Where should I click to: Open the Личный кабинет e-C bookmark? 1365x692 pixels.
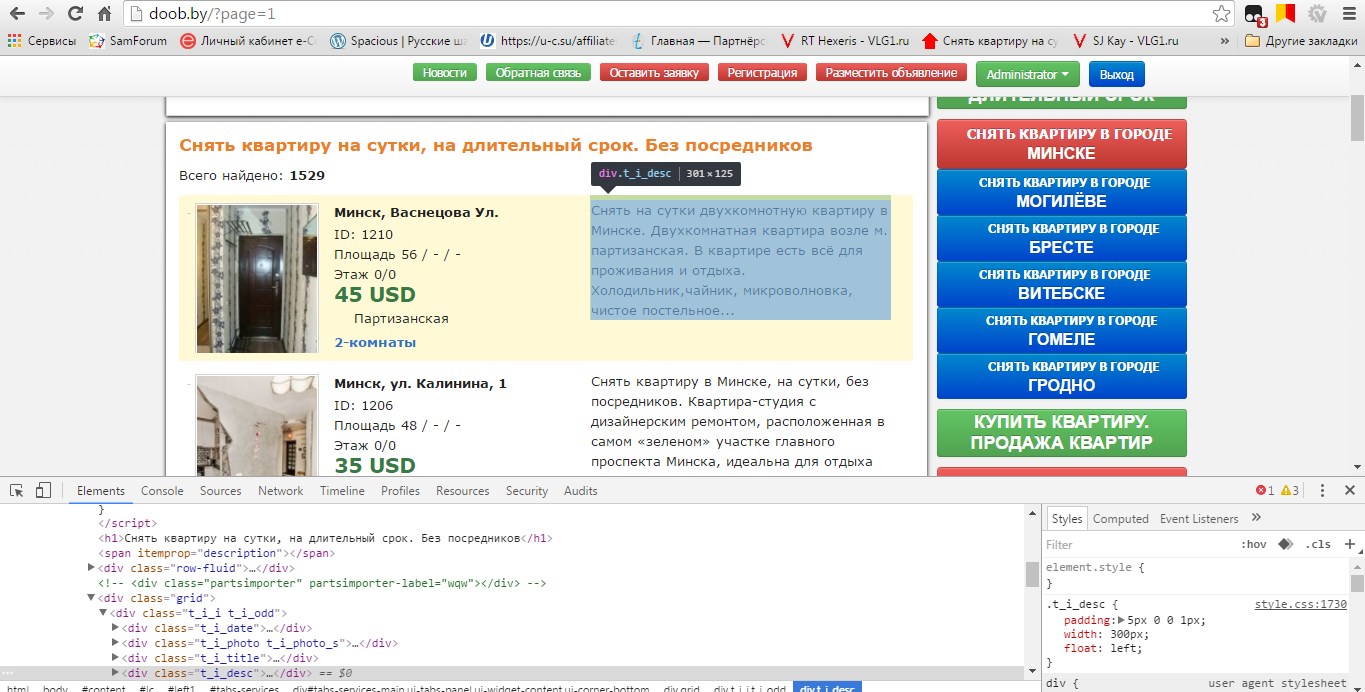(x=248, y=41)
